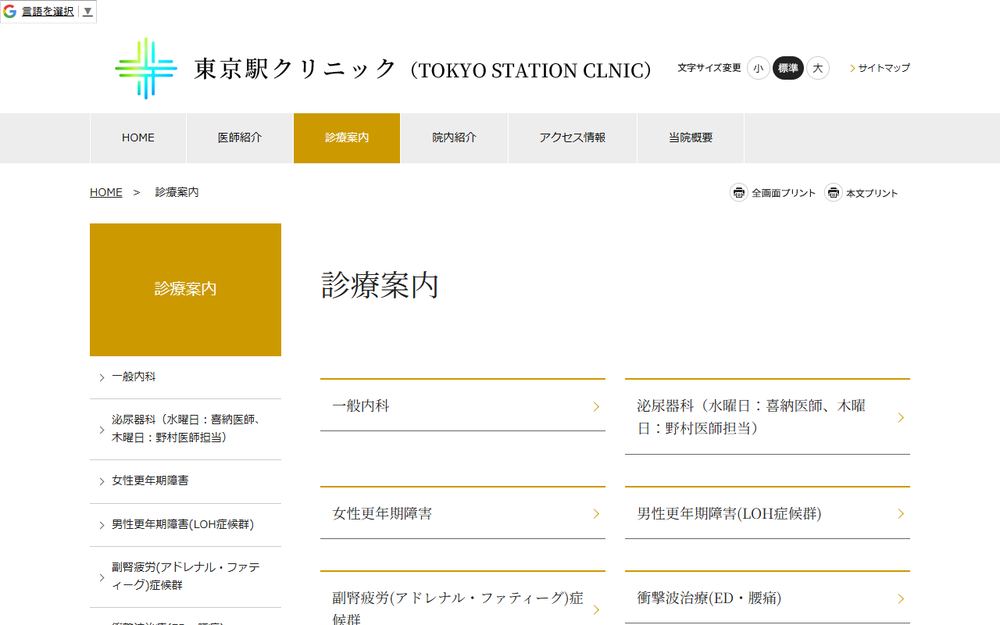The width and height of the screenshot is (1000, 625).
Task: Go to HOME in the navigation bar
Action: click(x=138, y=138)
